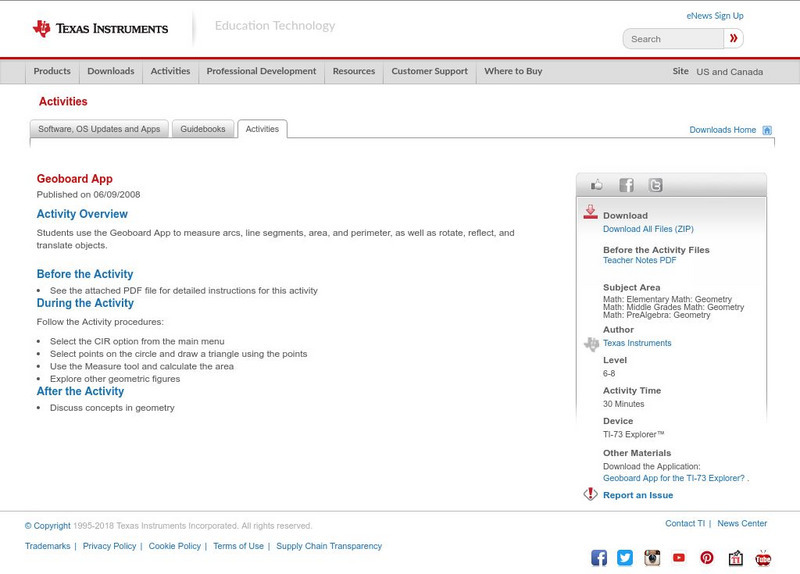The width and height of the screenshot is (800, 574).
Task: Open the Resources menu
Action: click(354, 71)
